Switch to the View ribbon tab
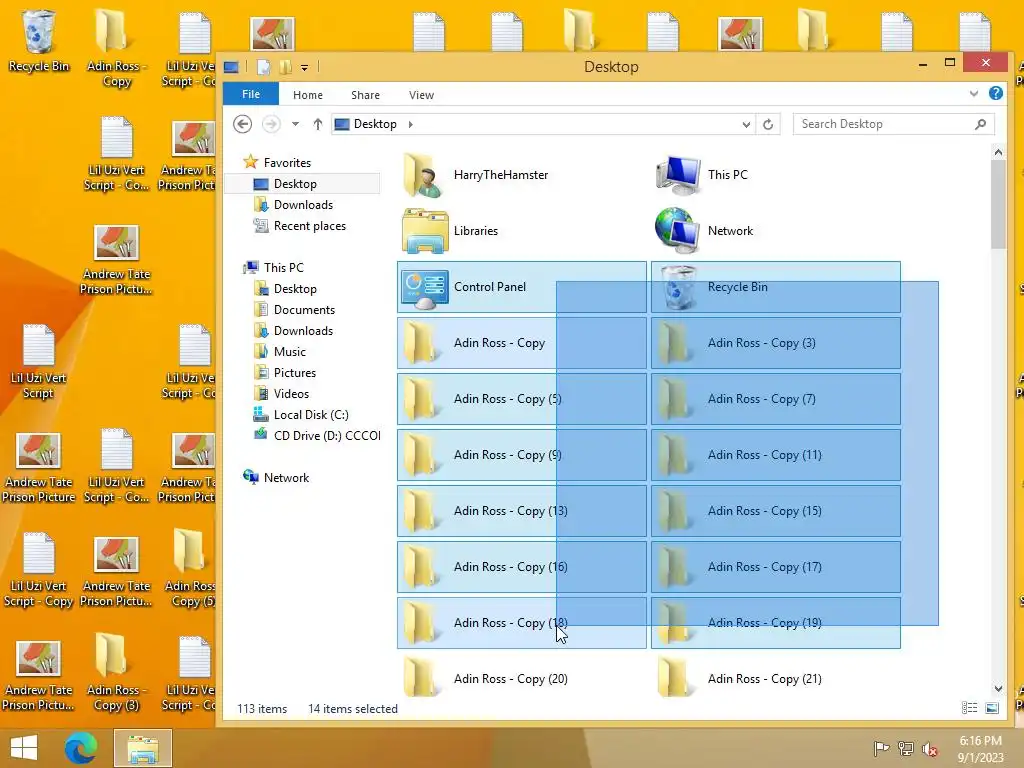The width and height of the screenshot is (1024, 768). (421, 95)
